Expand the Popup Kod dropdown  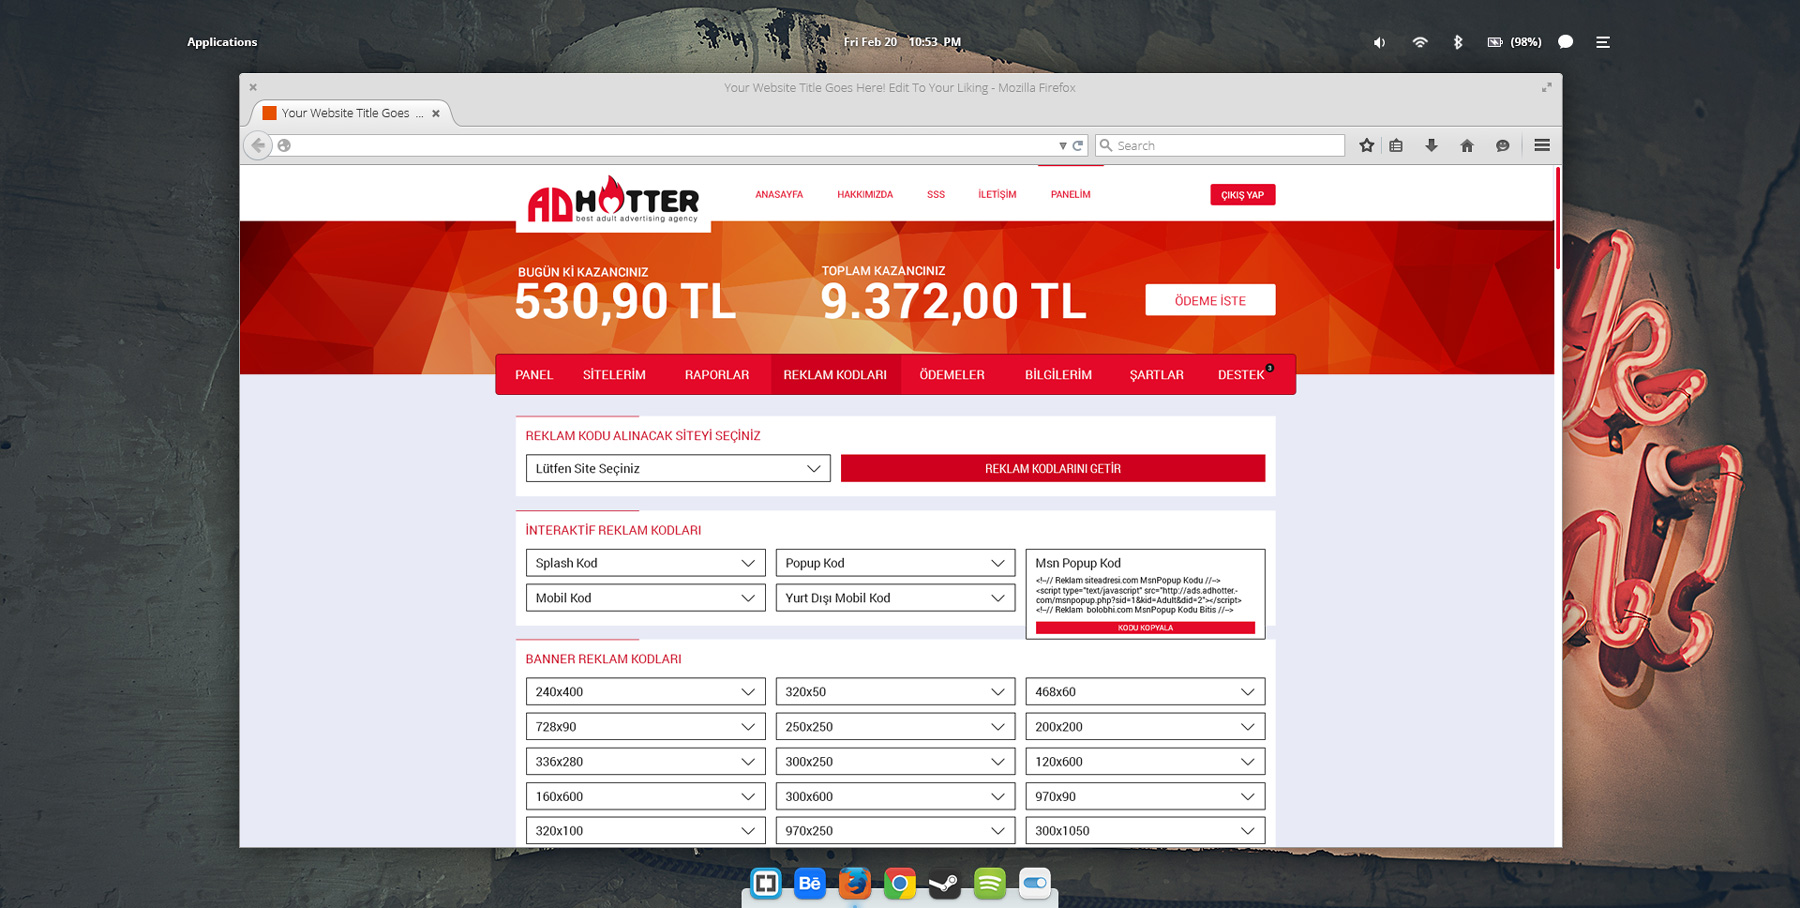coord(896,563)
